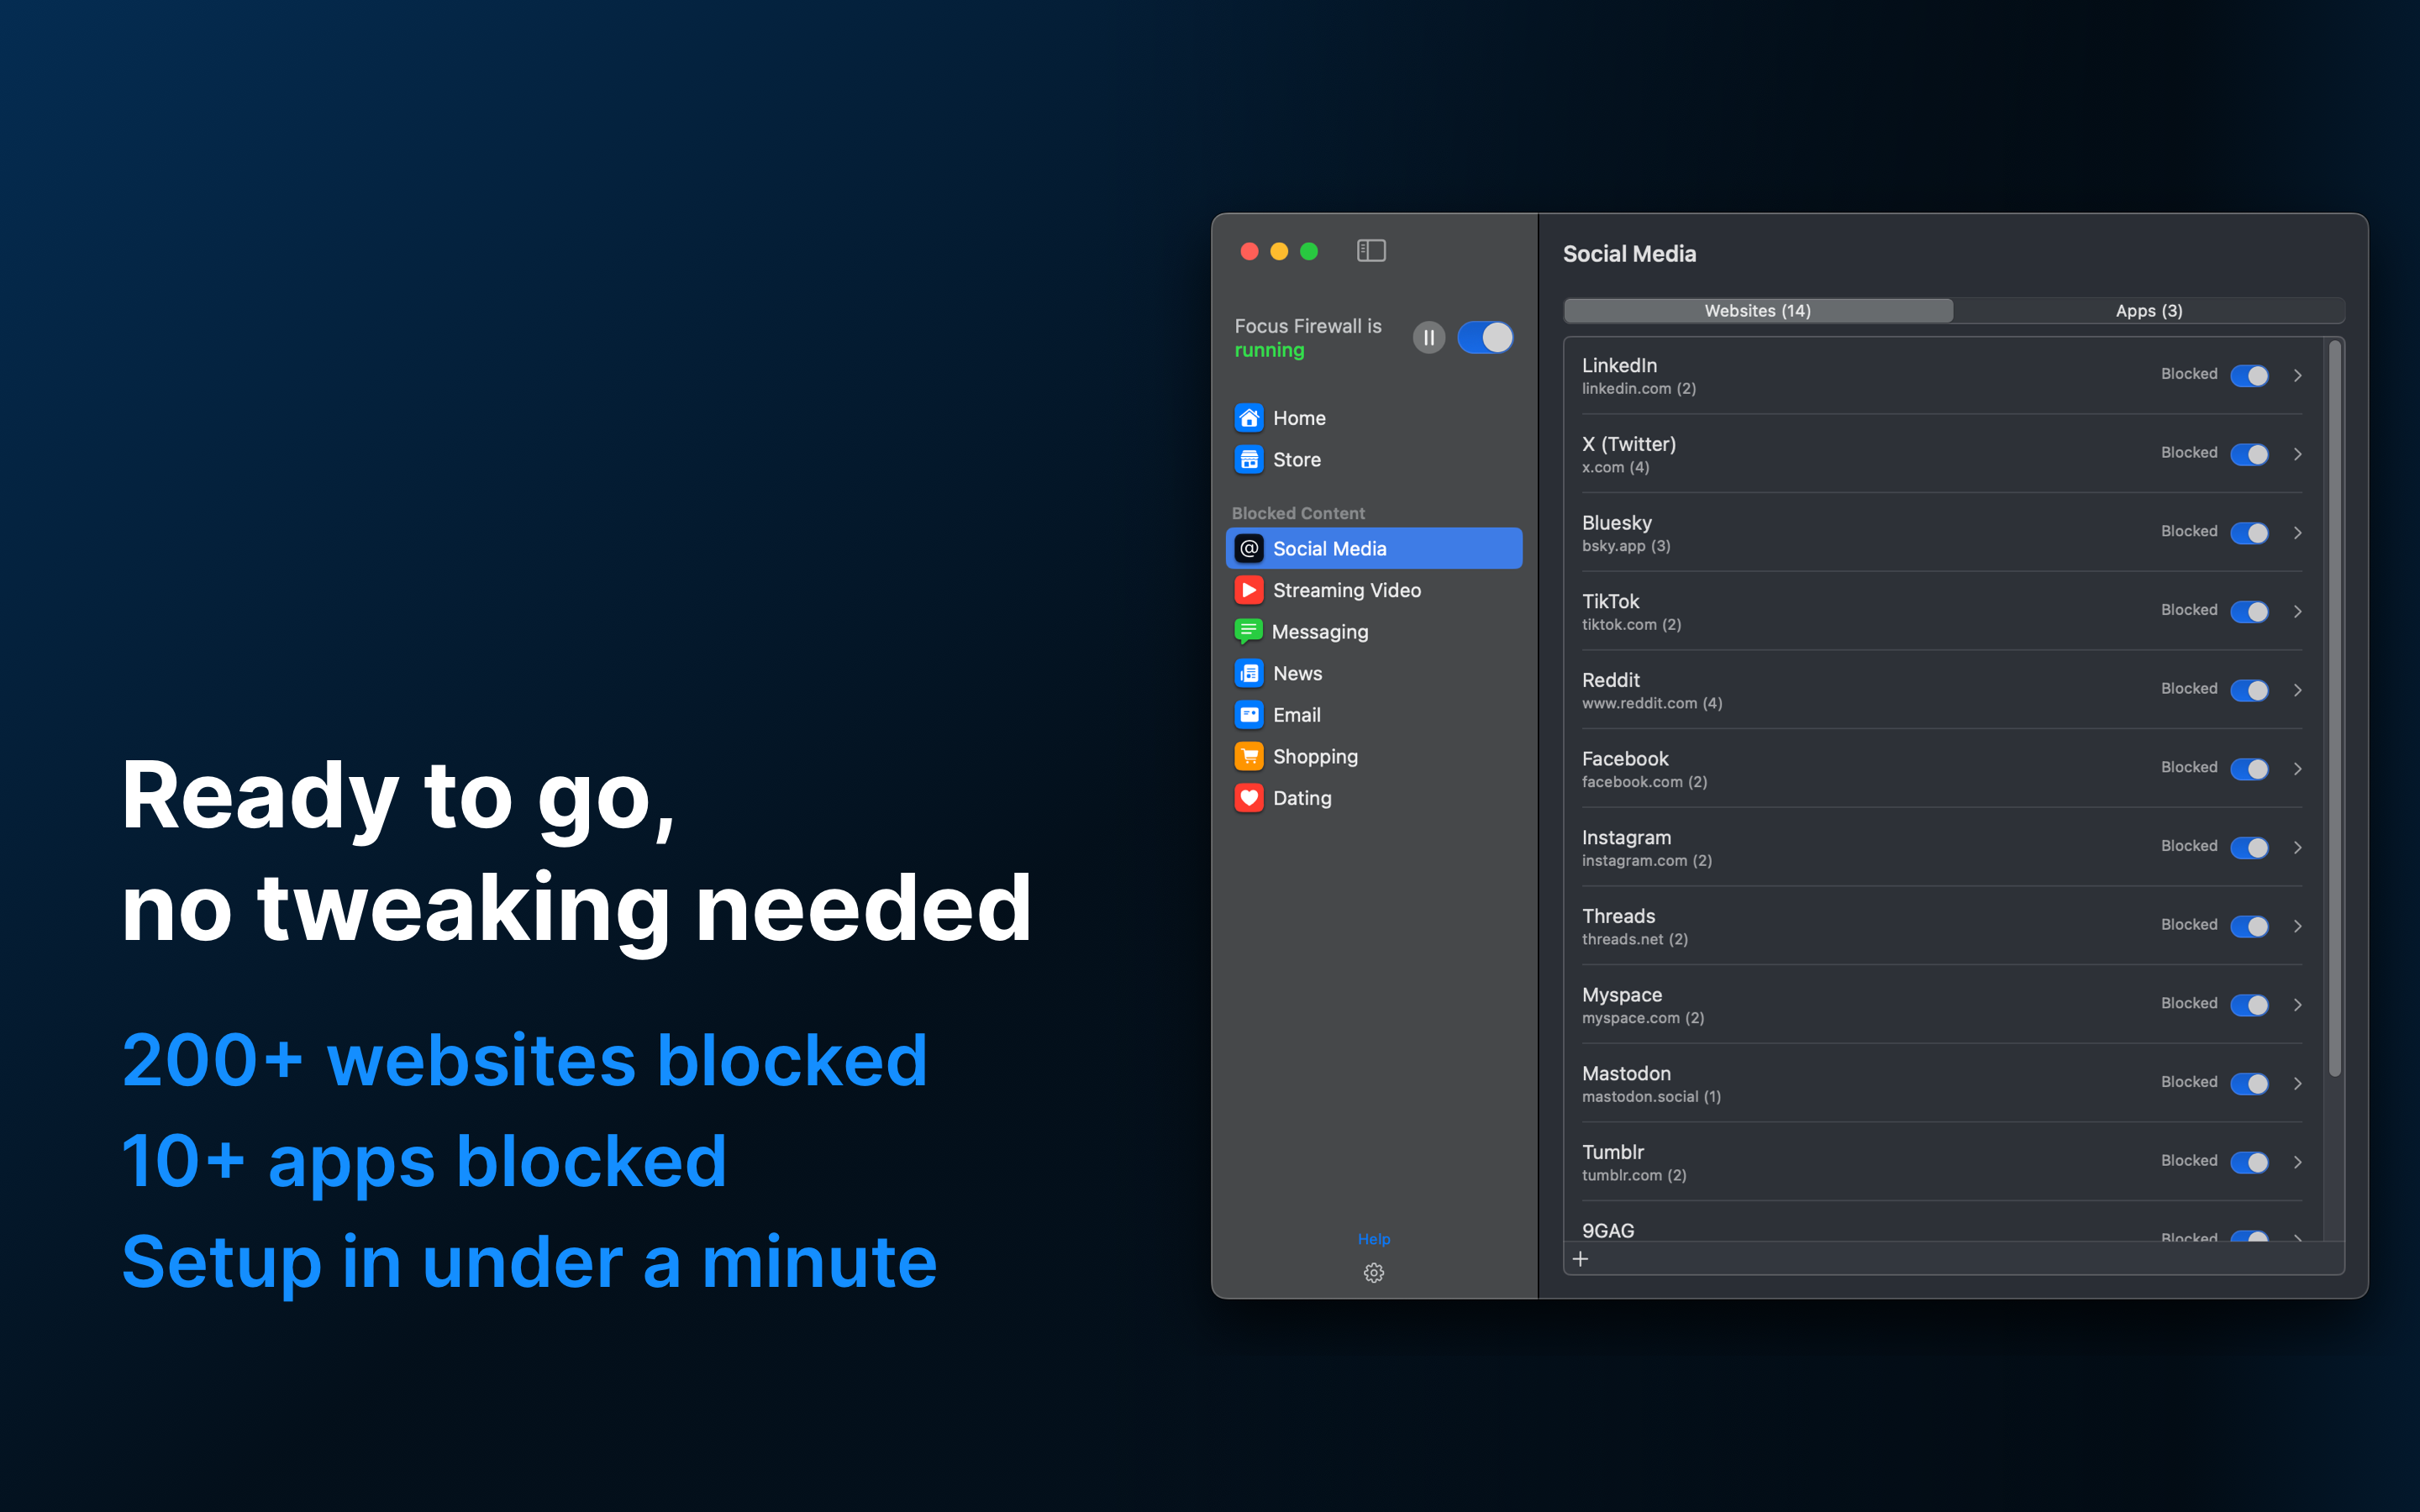Toggle the LinkedIn blocked switch
The image size is (2420, 1512).
tap(2249, 376)
